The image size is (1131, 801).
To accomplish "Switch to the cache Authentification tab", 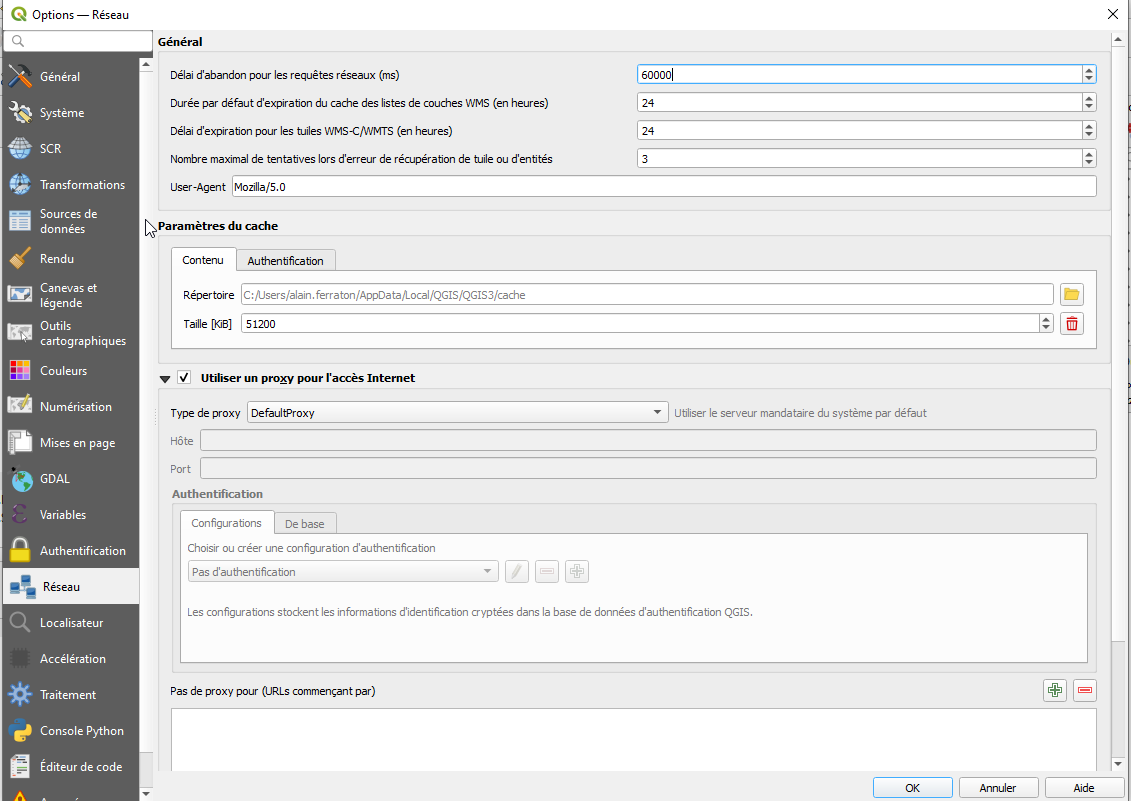I will tap(285, 260).
